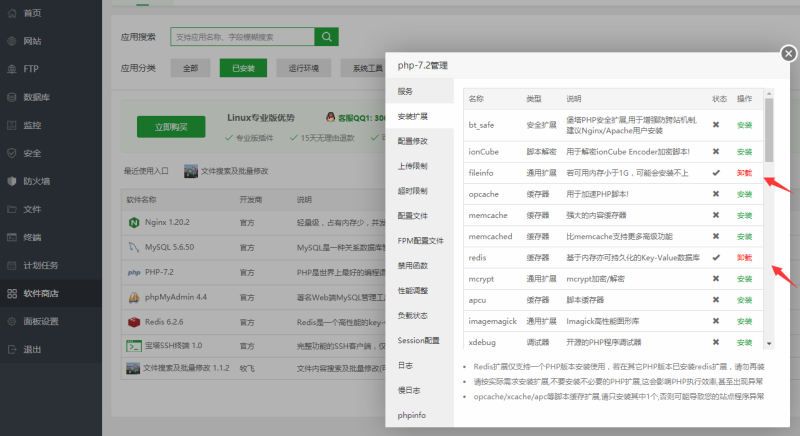This screenshot has height=436, width=800.
Task: Open the phpinfo tab
Action: tap(419, 416)
